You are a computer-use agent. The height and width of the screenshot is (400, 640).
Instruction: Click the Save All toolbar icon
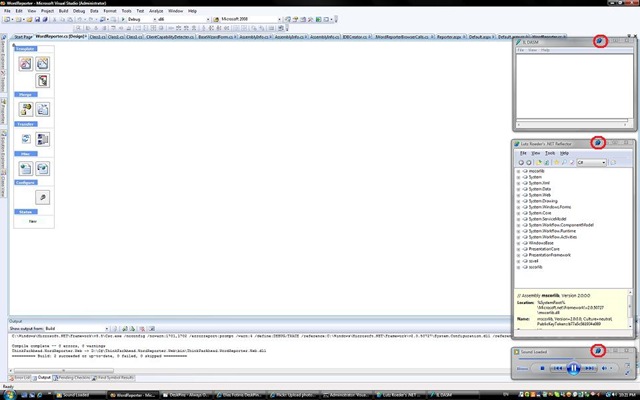pos(45,19)
